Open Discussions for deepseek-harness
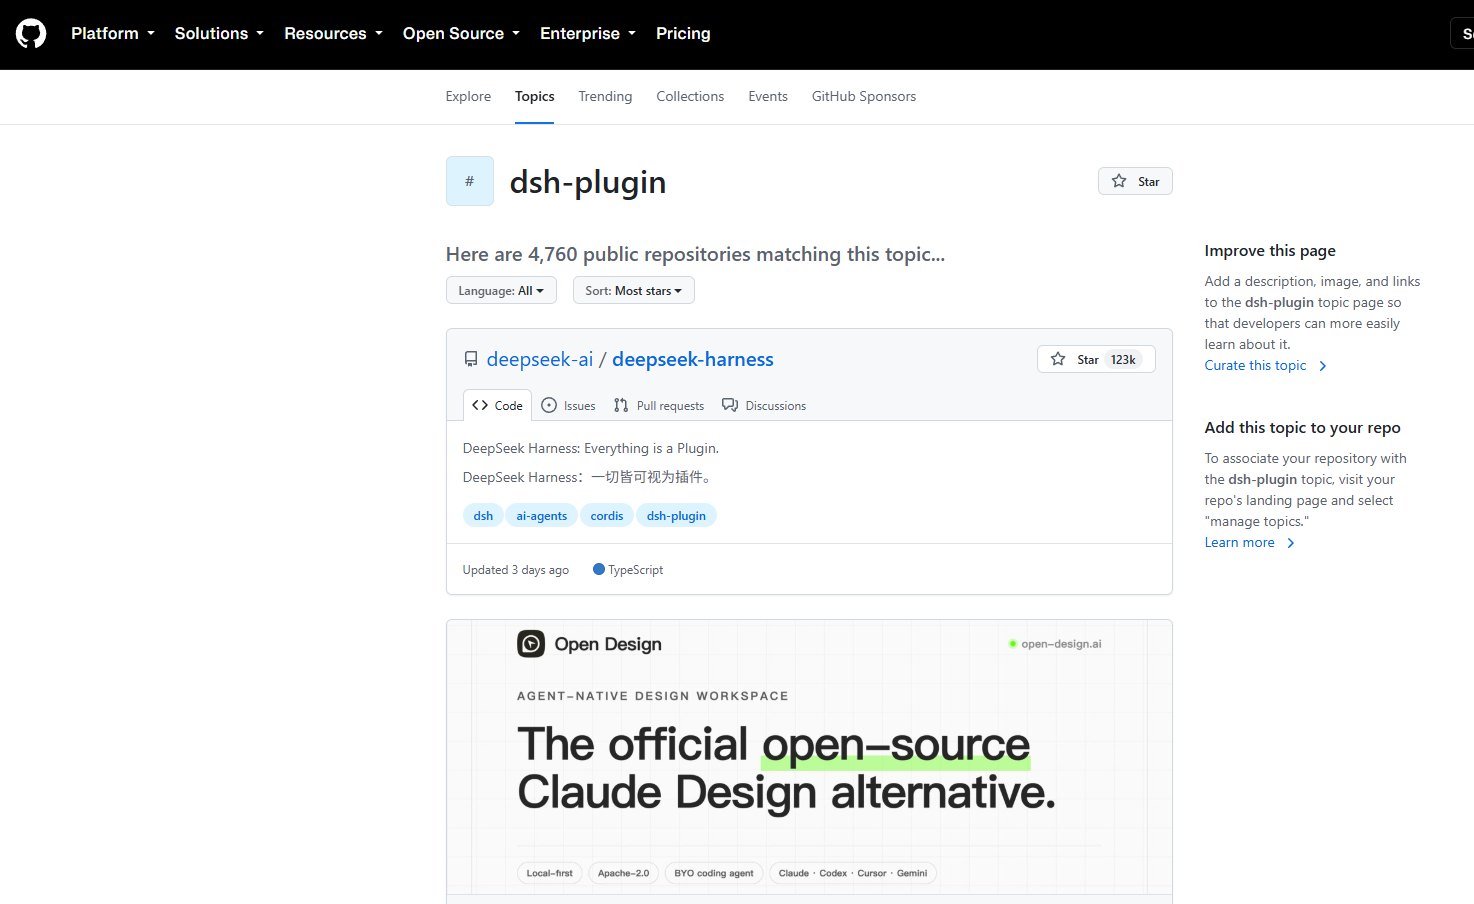This screenshot has width=1474, height=904. pos(764,405)
